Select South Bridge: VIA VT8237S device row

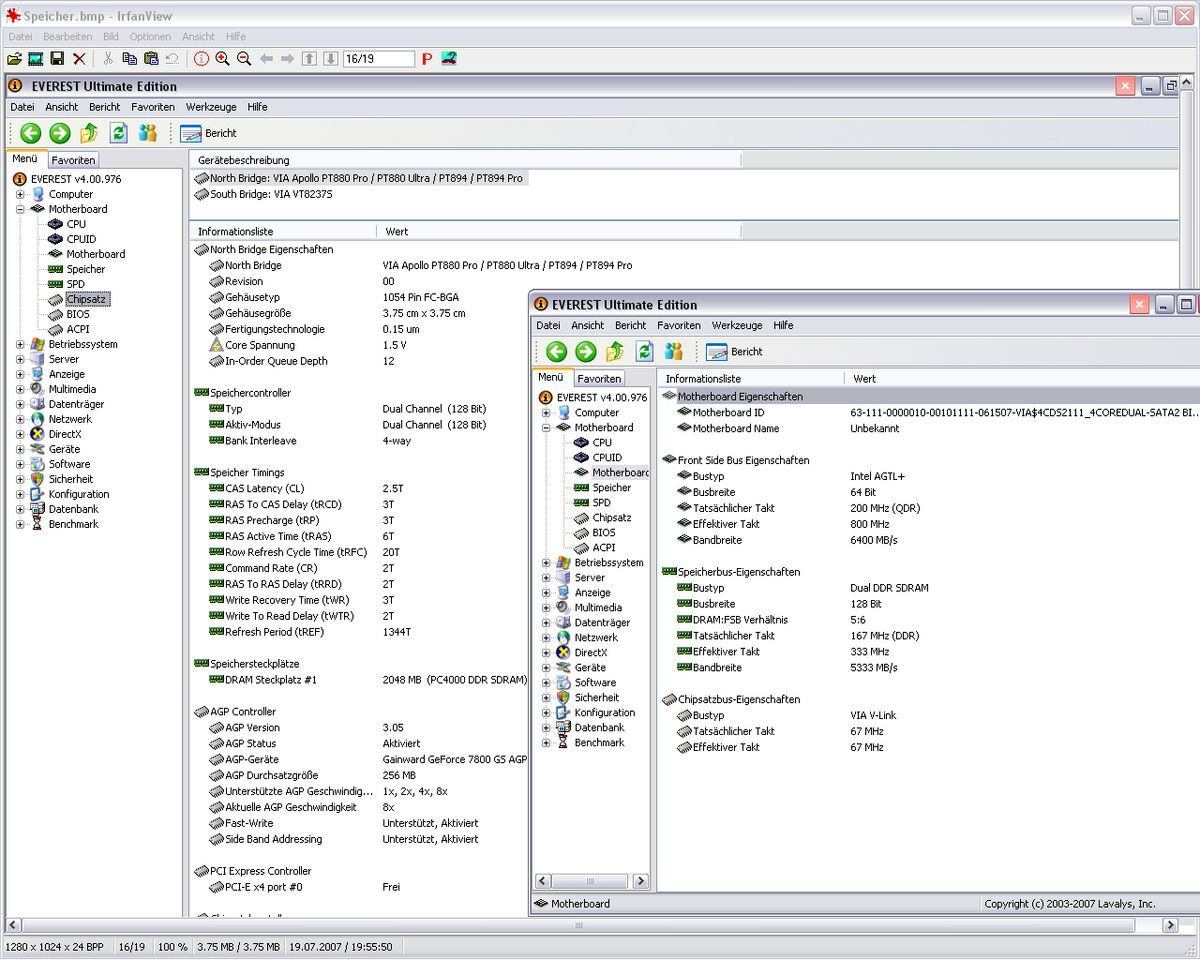click(263, 194)
